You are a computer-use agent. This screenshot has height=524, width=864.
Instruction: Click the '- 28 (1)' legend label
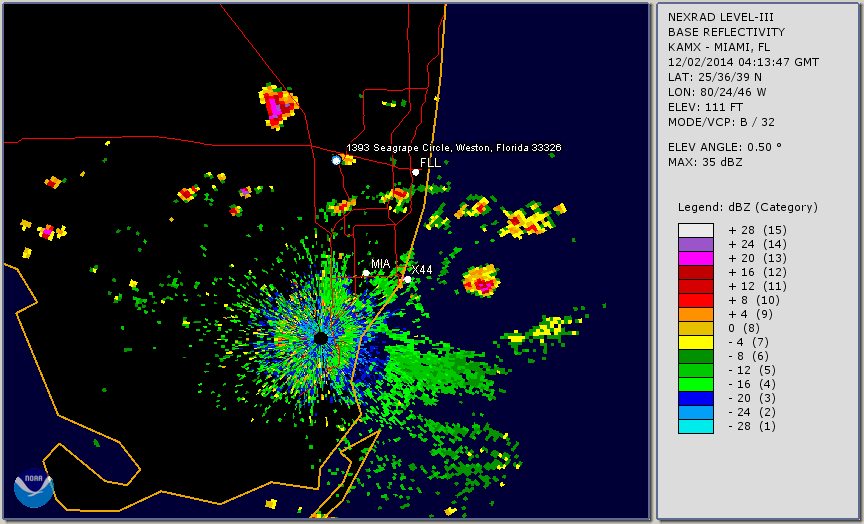[752, 426]
